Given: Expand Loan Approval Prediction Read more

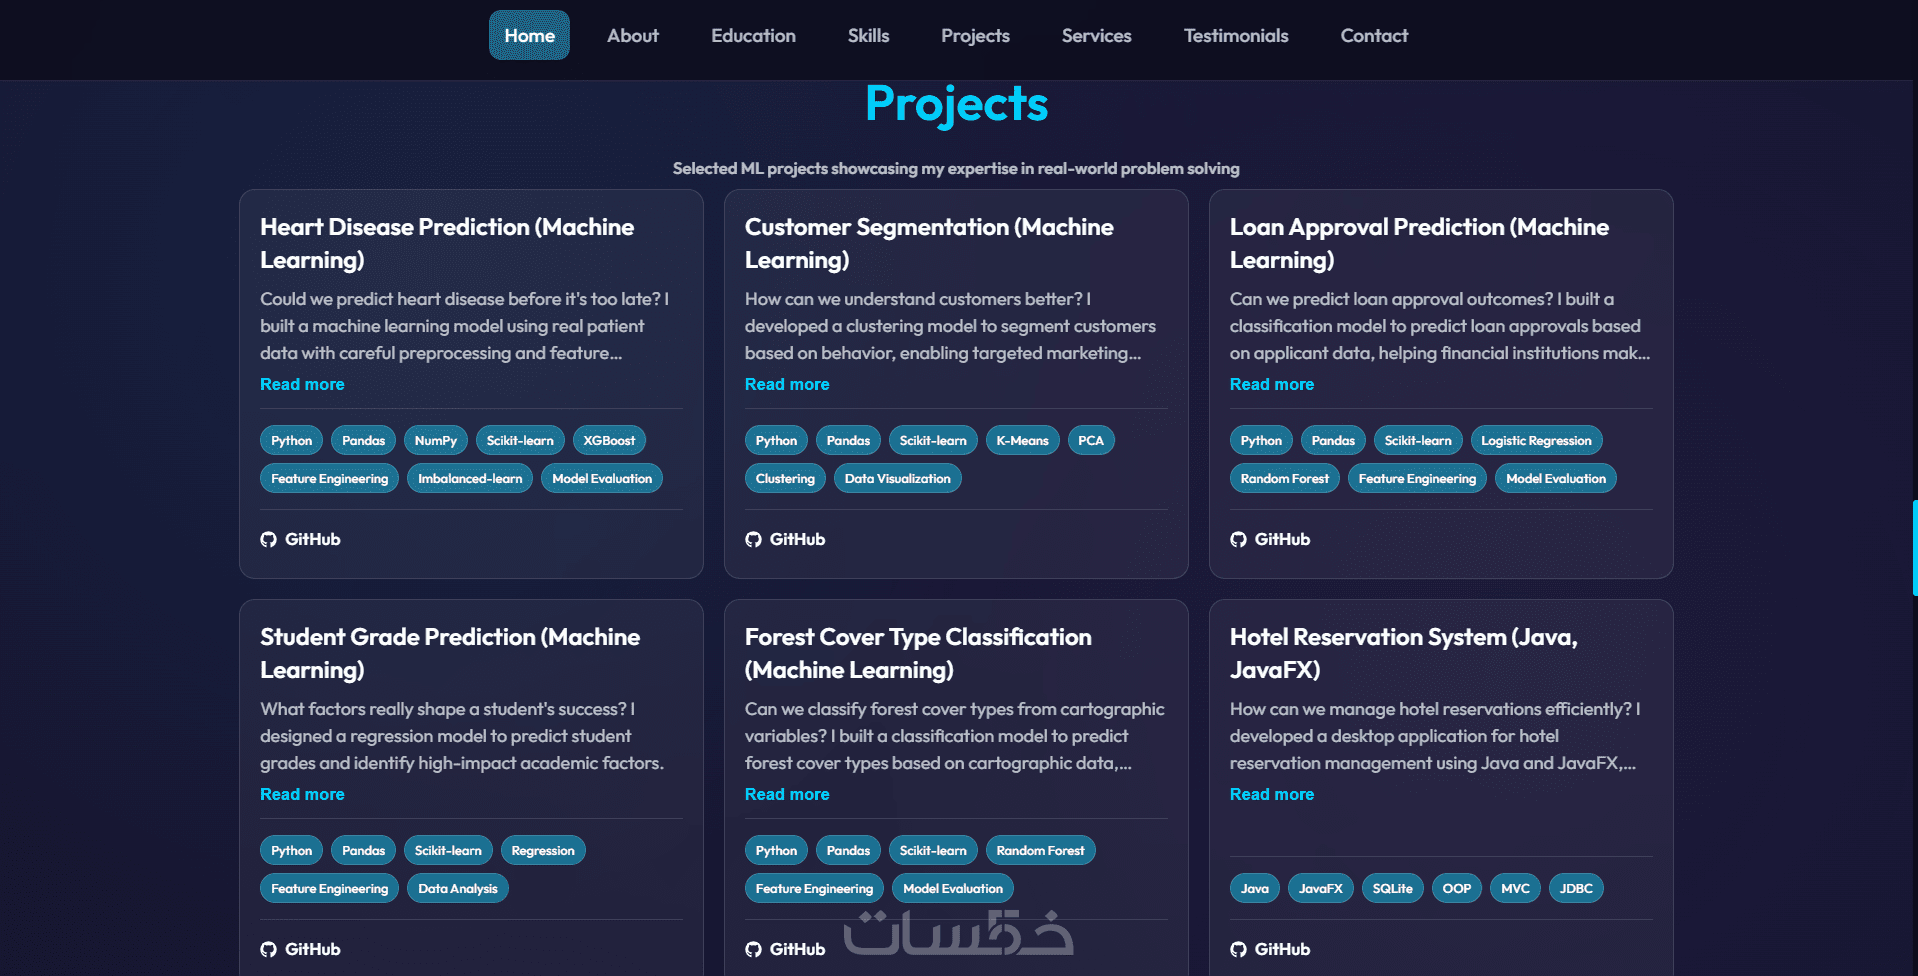Looking at the screenshot, I should [x=1272, y=384].
